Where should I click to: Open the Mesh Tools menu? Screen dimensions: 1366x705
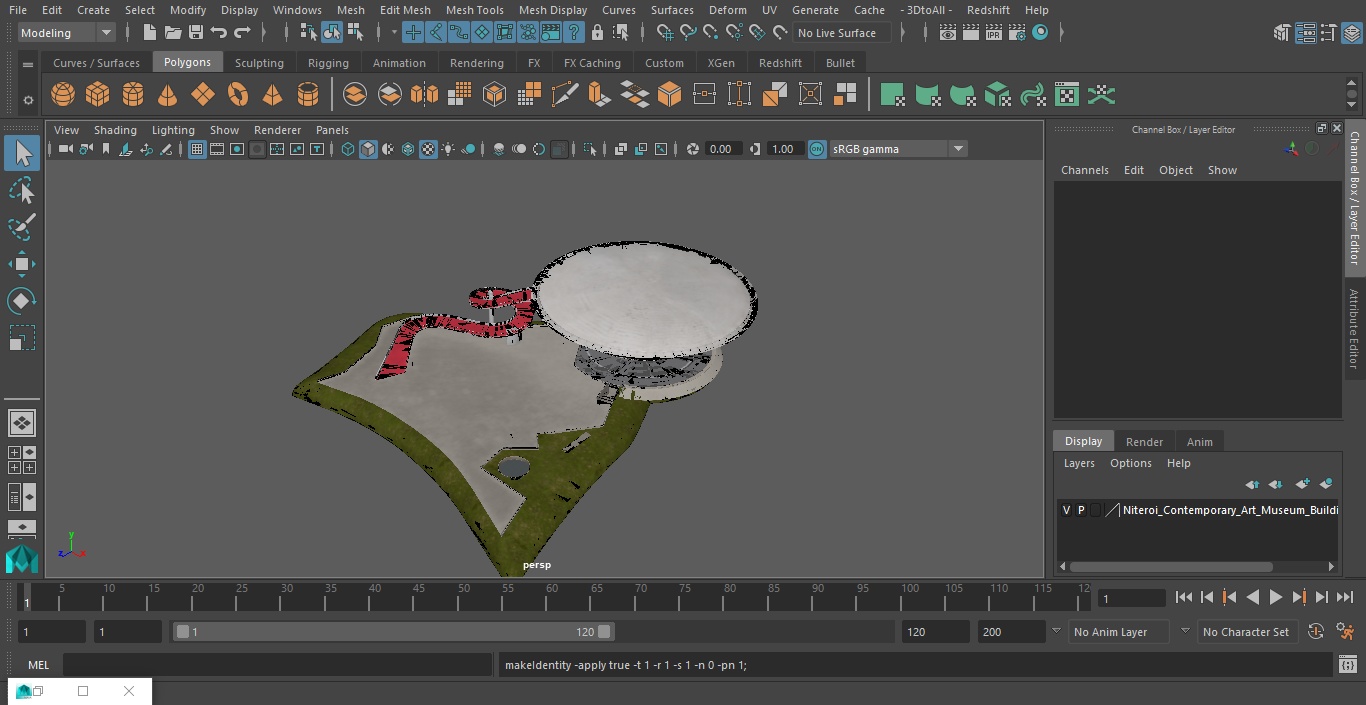click(474, 10)
